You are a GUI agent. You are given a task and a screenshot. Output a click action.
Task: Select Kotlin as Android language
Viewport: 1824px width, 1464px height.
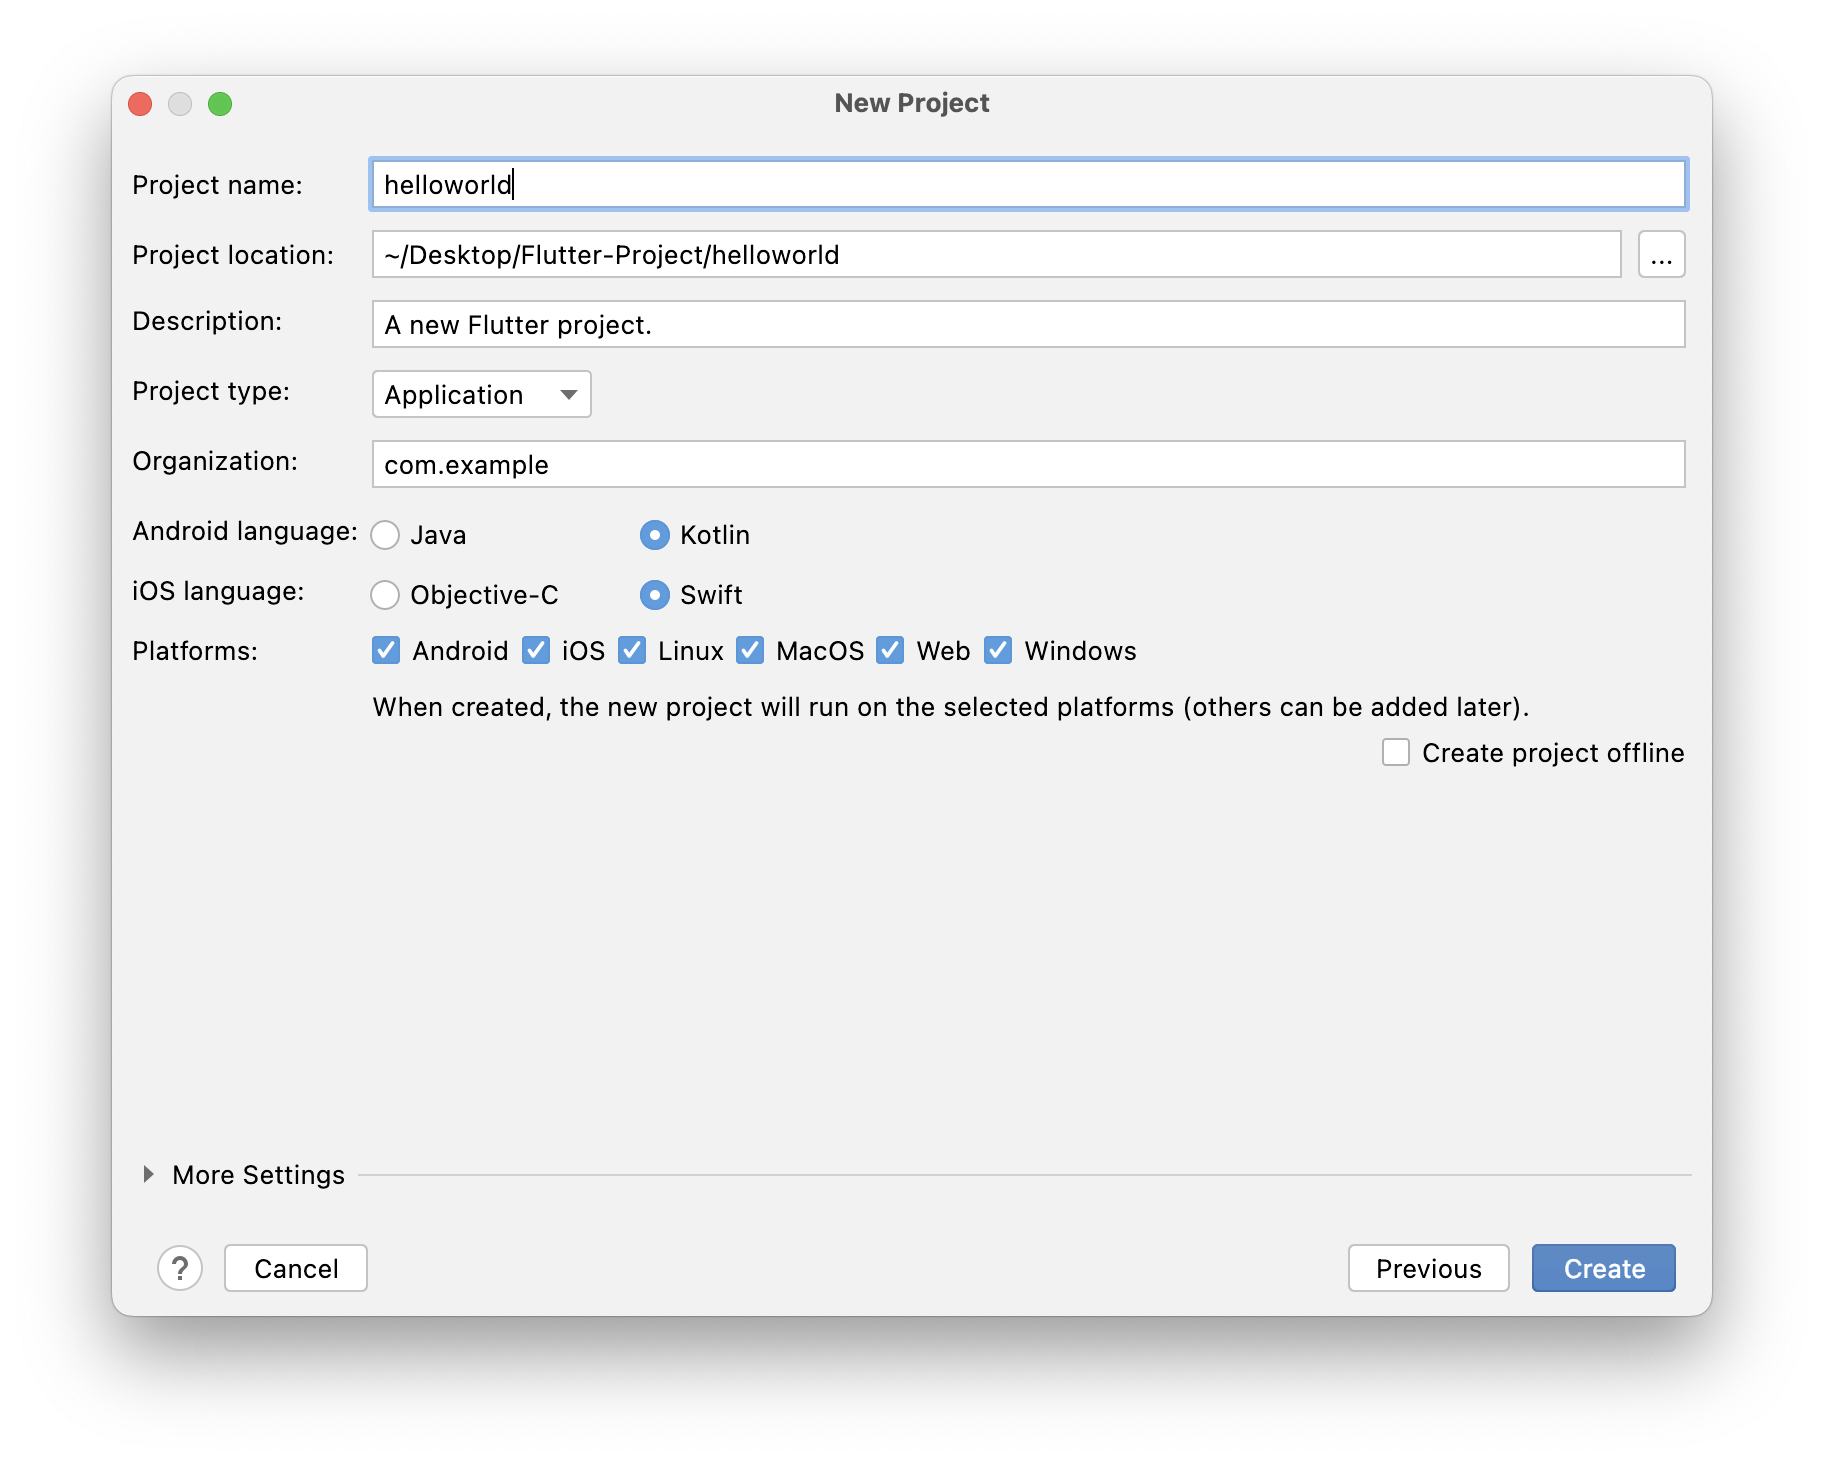[x=655, y=535]
